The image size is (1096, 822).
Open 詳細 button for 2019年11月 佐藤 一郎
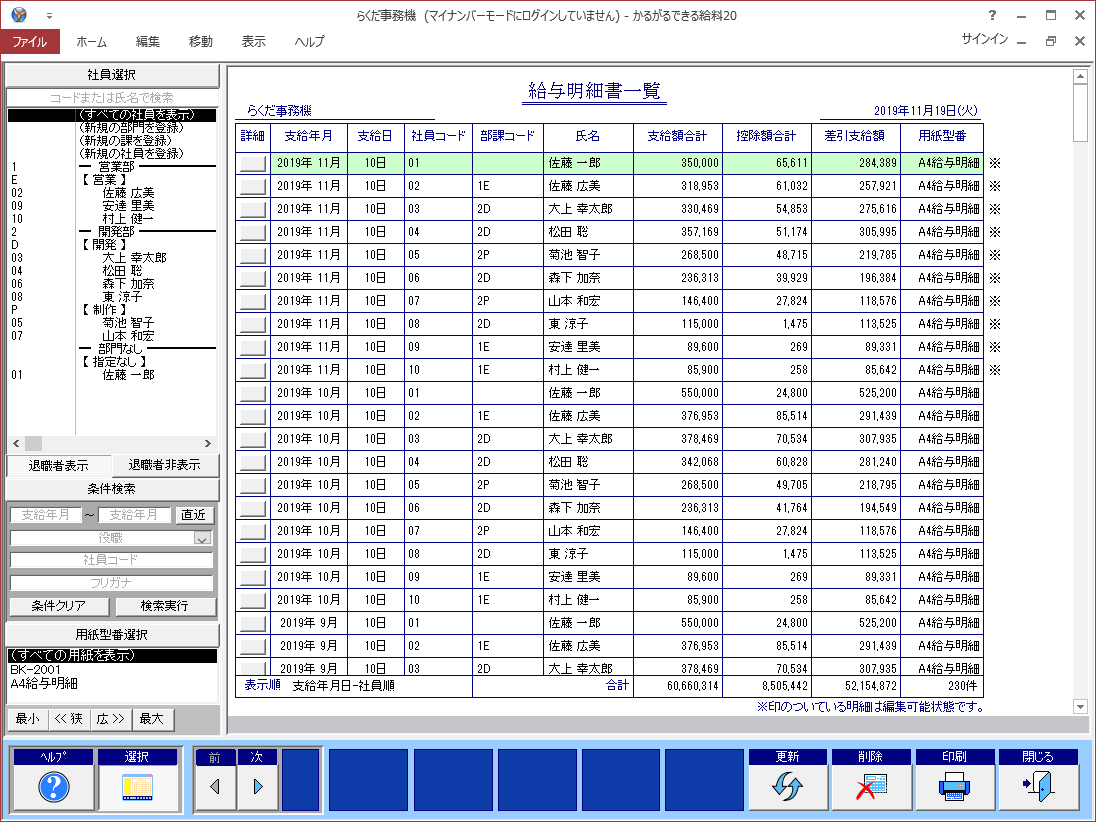[x=252, y=164]
